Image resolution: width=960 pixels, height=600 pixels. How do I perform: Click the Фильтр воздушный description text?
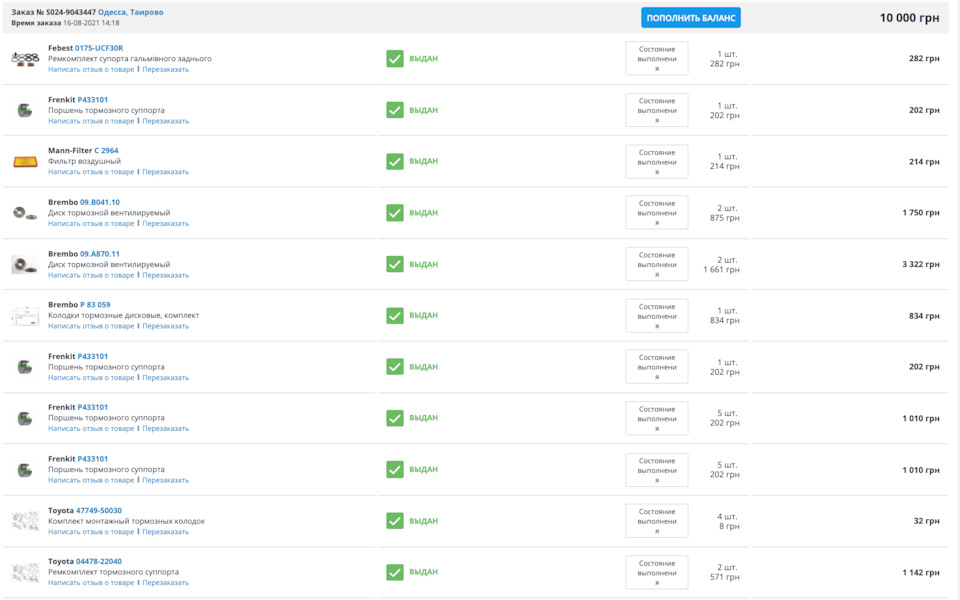tap(84, 162)
